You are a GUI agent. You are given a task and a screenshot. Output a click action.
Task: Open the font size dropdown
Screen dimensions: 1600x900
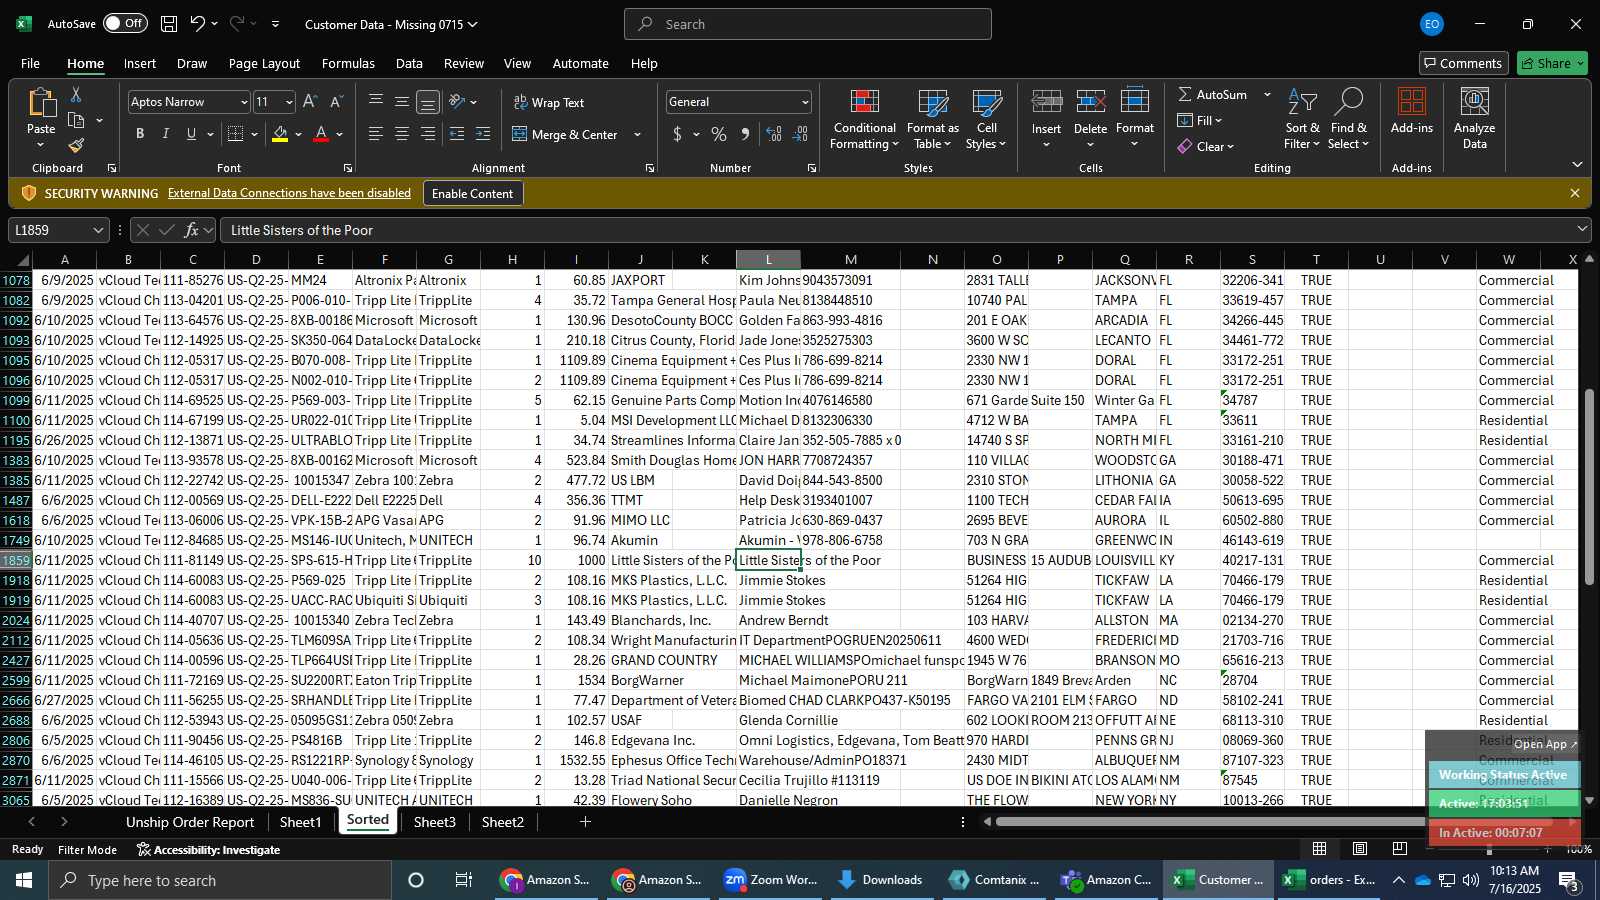click(289, 102)
